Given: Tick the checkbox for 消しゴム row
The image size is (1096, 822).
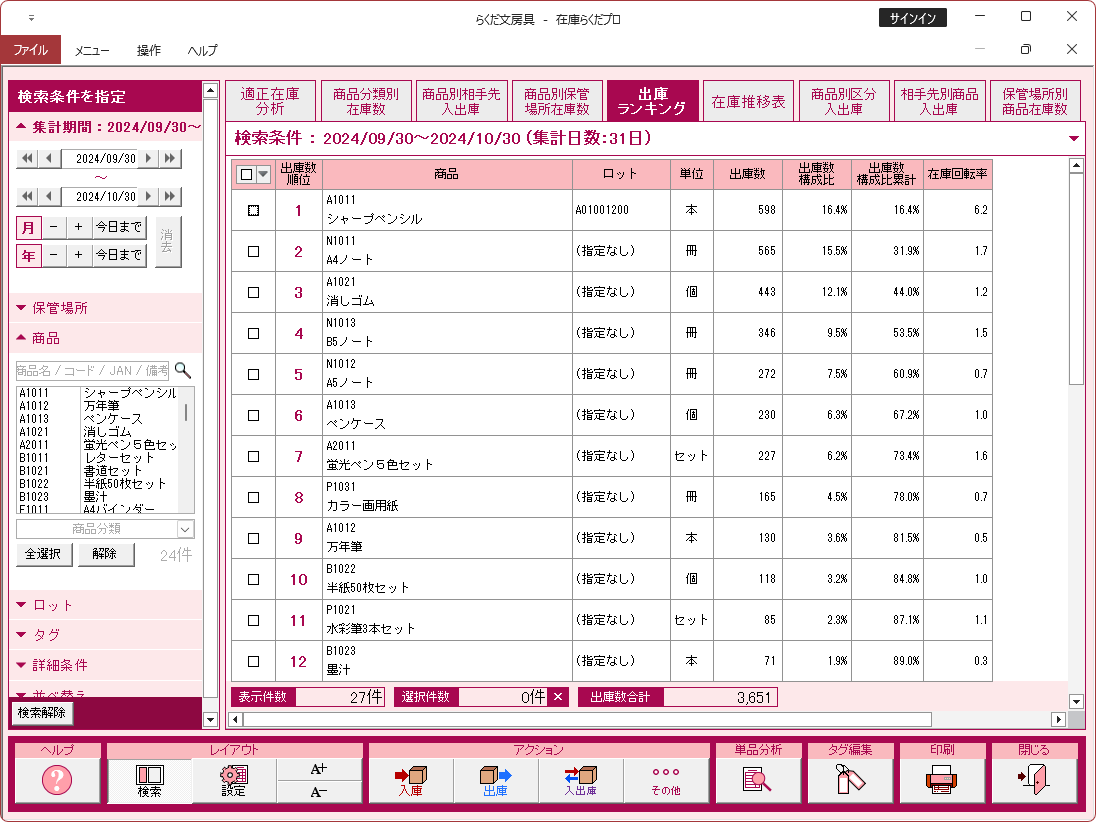Looking at the screenshot, I should 253,293.
